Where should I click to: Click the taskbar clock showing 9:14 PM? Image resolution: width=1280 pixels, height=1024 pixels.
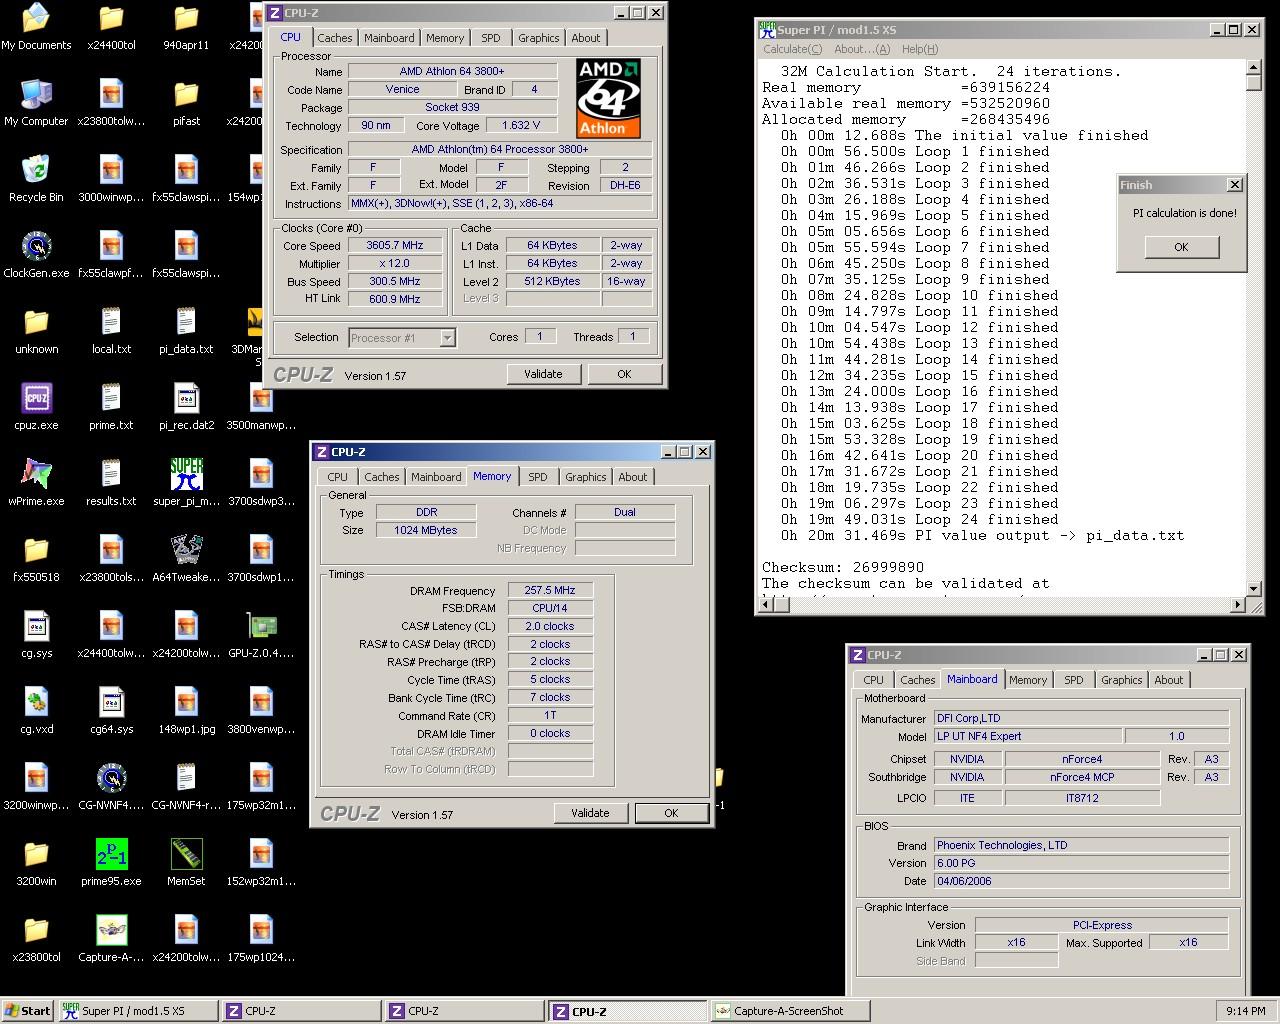[x=1245, y=1011]
